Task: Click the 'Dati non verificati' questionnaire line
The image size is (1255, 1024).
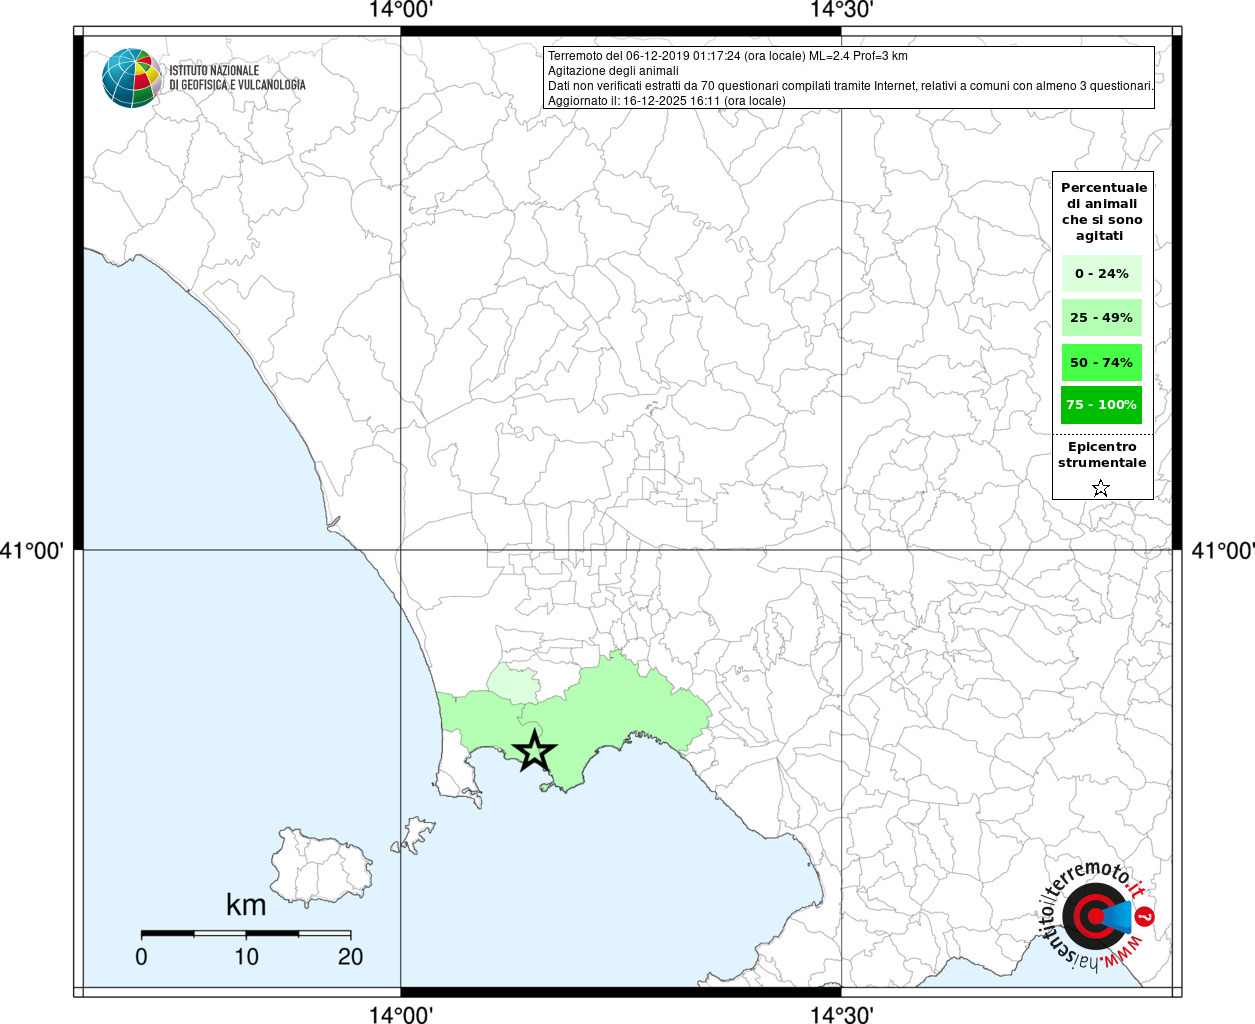Action: pyautogui.click(x=851, y=86)
